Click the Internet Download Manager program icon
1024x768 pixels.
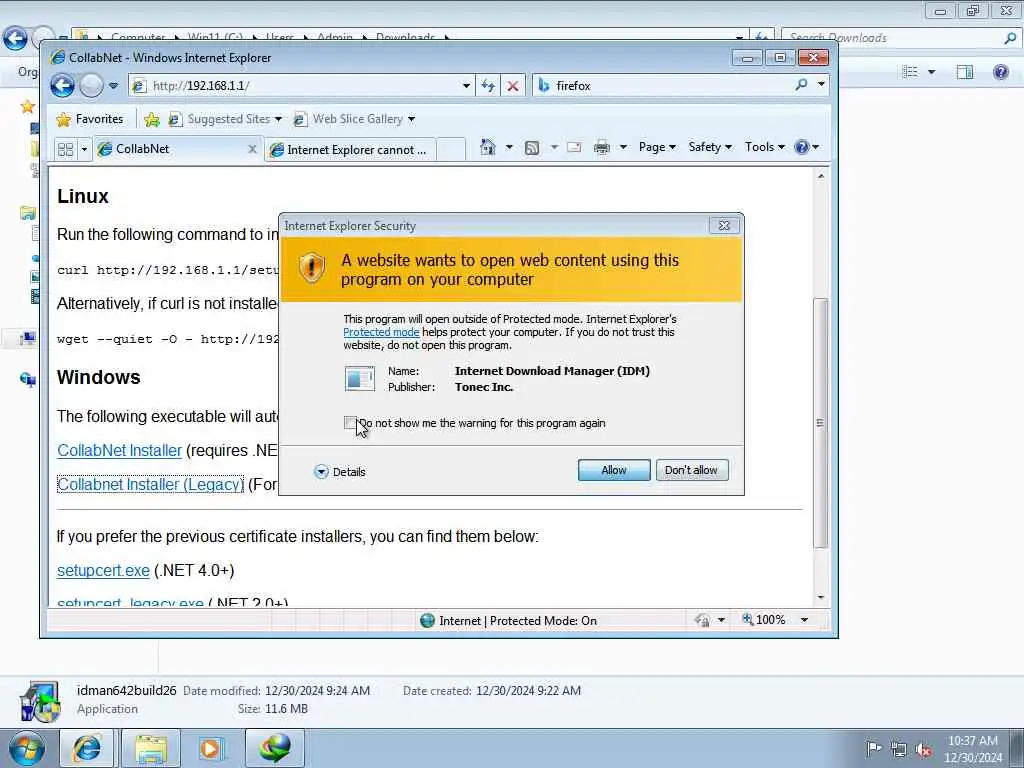click(x=360, y=379)
